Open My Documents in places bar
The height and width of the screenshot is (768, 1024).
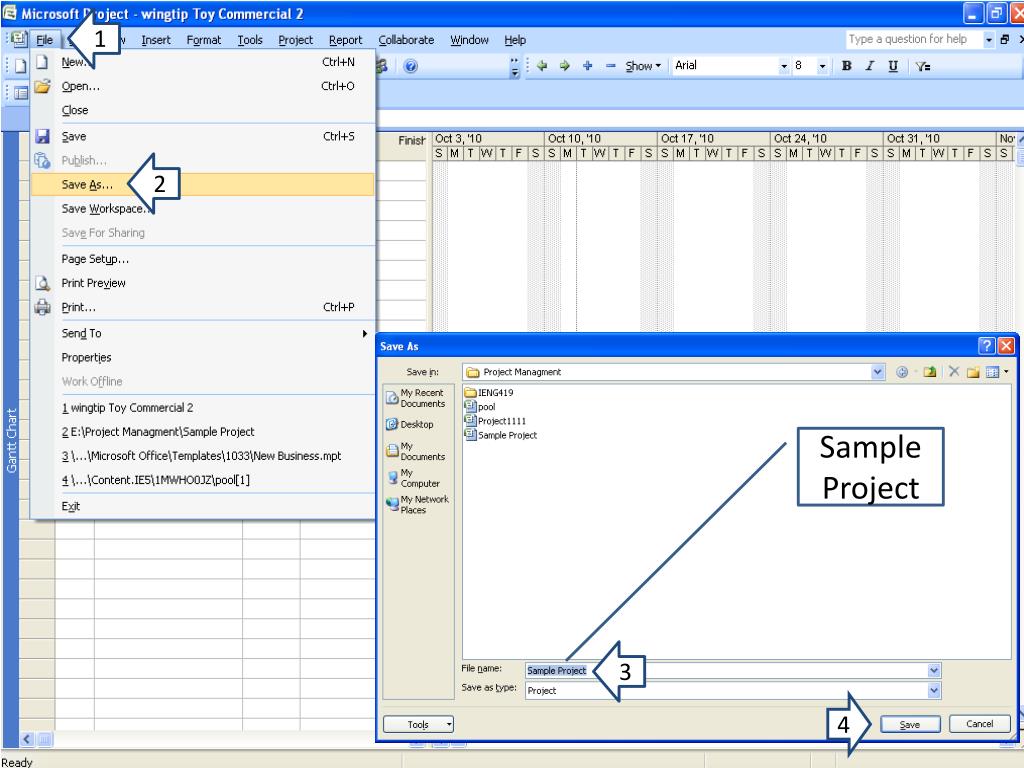(x=416, y=451)
